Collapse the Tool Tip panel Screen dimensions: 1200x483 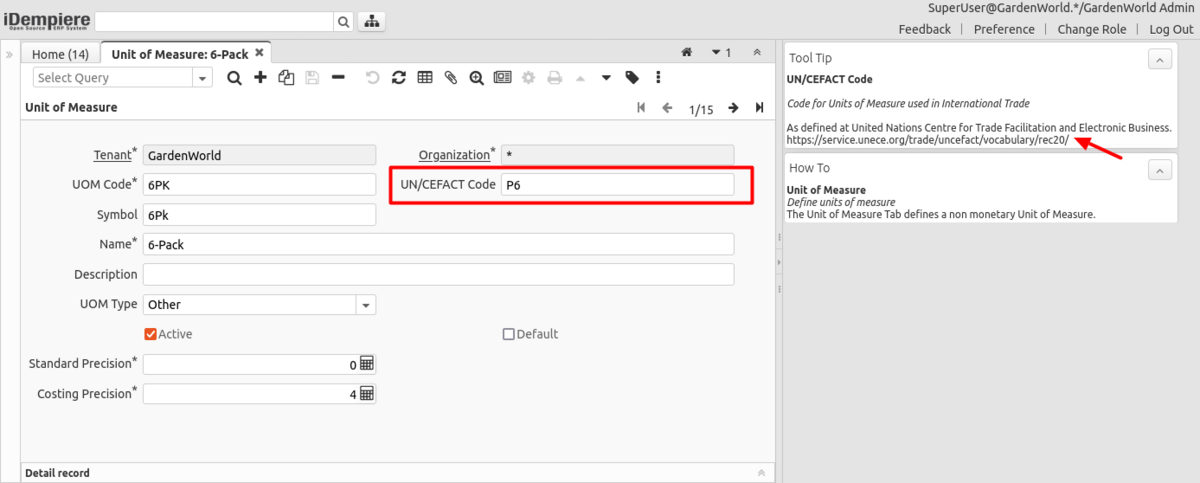click(x=1159, y=60)
